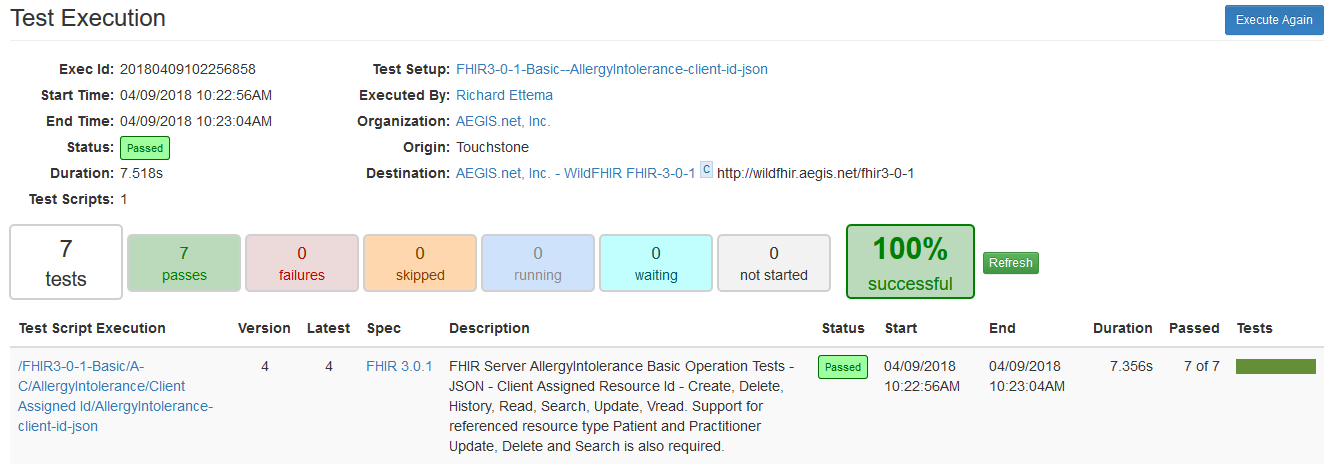The height and width of the screenshot is (470, 1328).
Task: Filter by the 0 skipped box
Action: (x=420, y=263)
